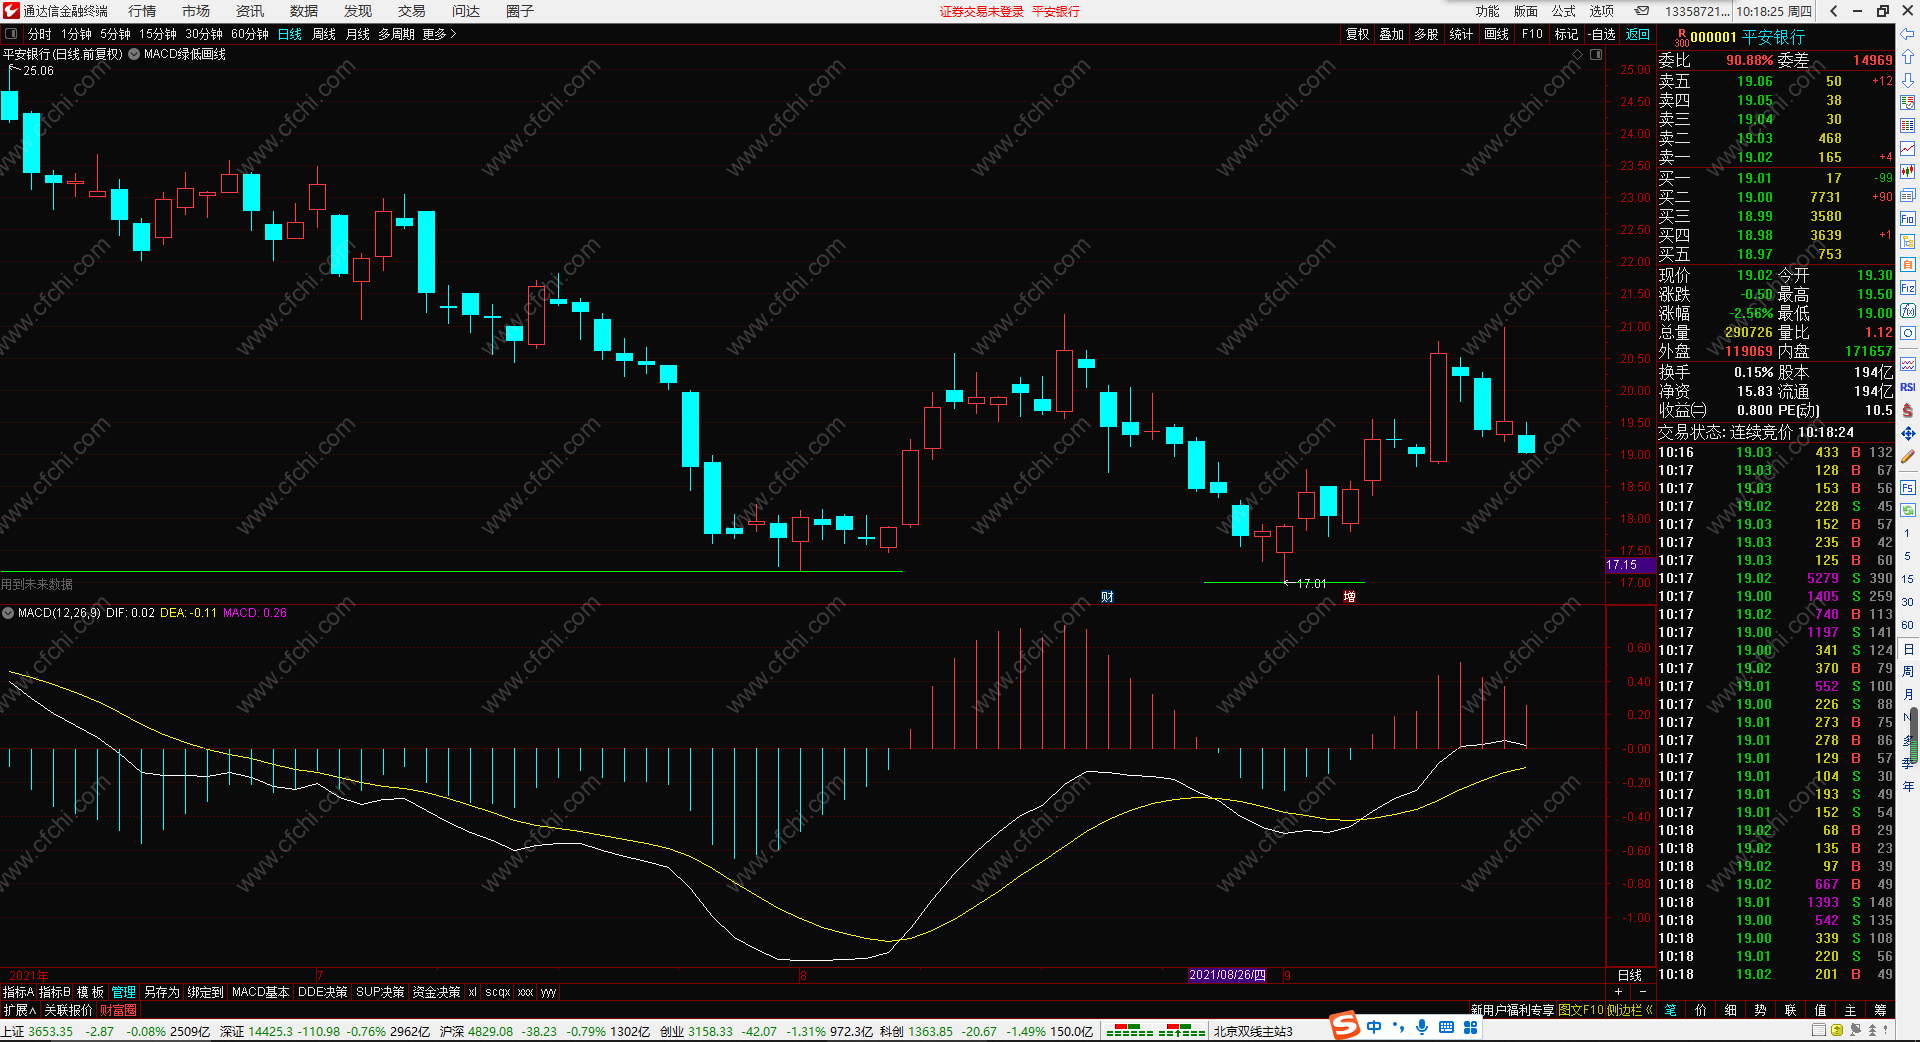
Task: Click the -自选 watchlist button
Action: [x=1602, y=34]
